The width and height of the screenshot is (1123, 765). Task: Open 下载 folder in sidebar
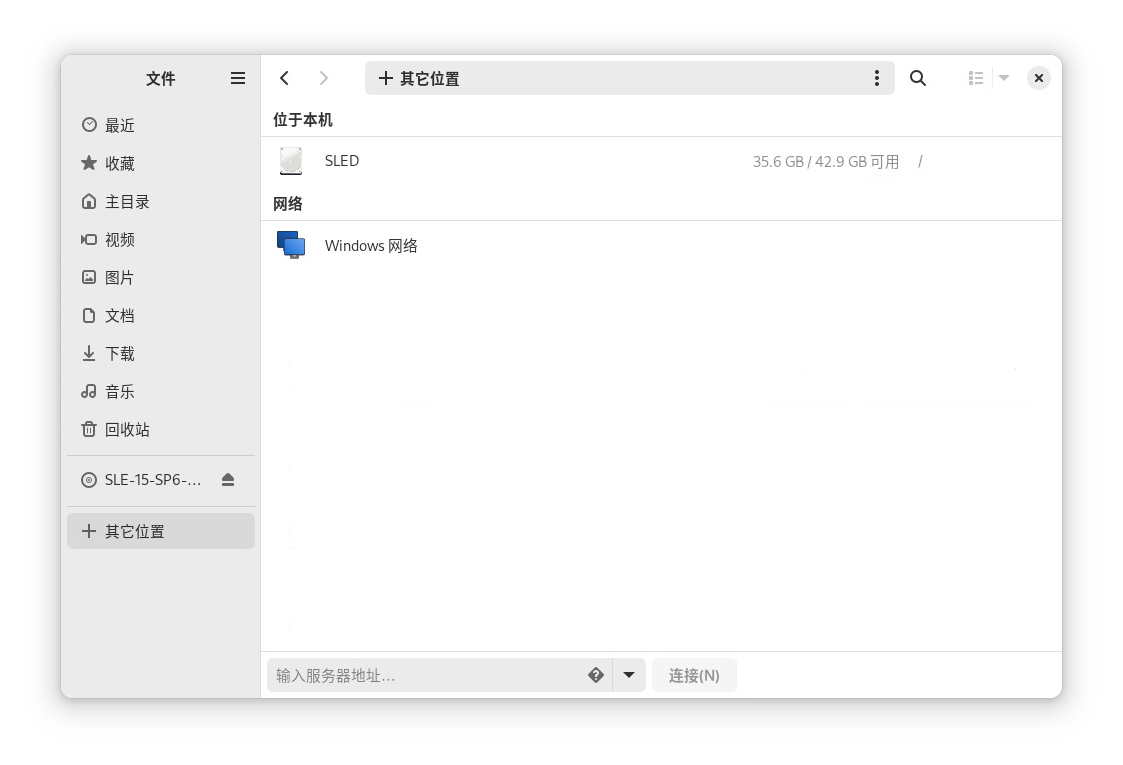point(120,354)
